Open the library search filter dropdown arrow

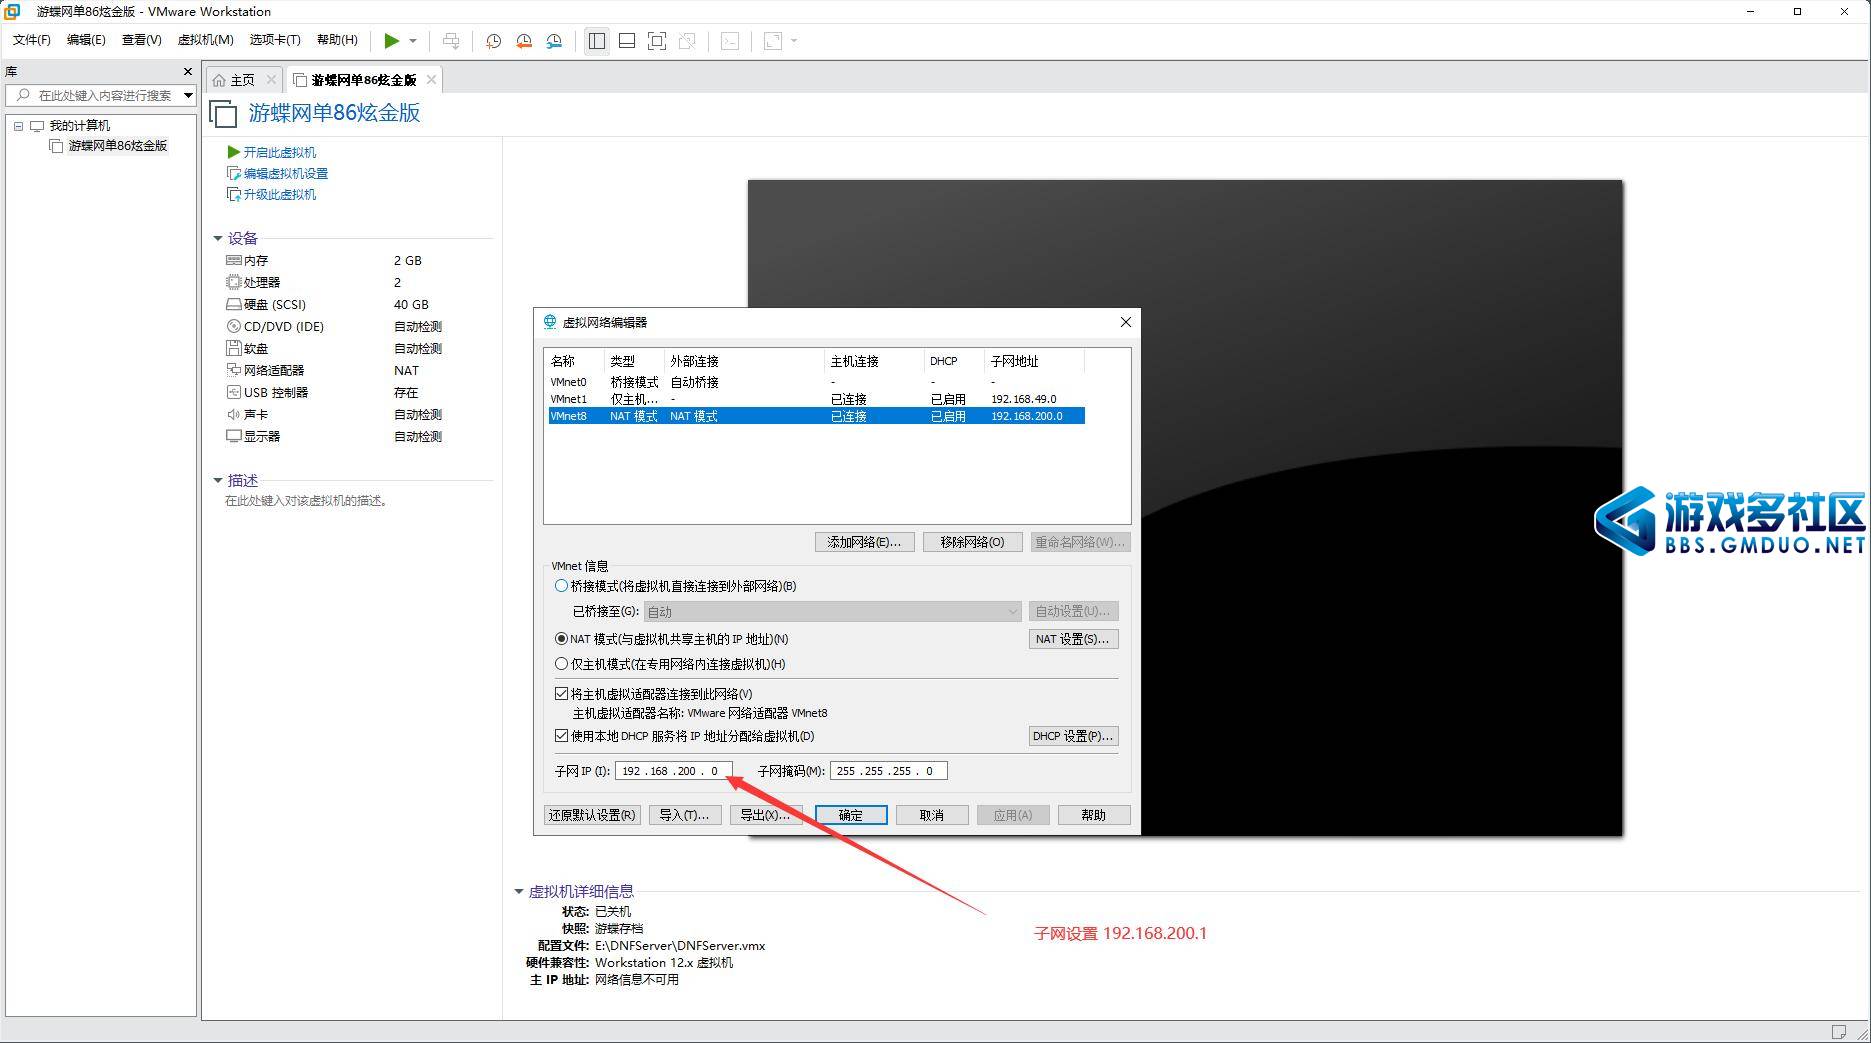pyautogui.click(x=187, y=95)
